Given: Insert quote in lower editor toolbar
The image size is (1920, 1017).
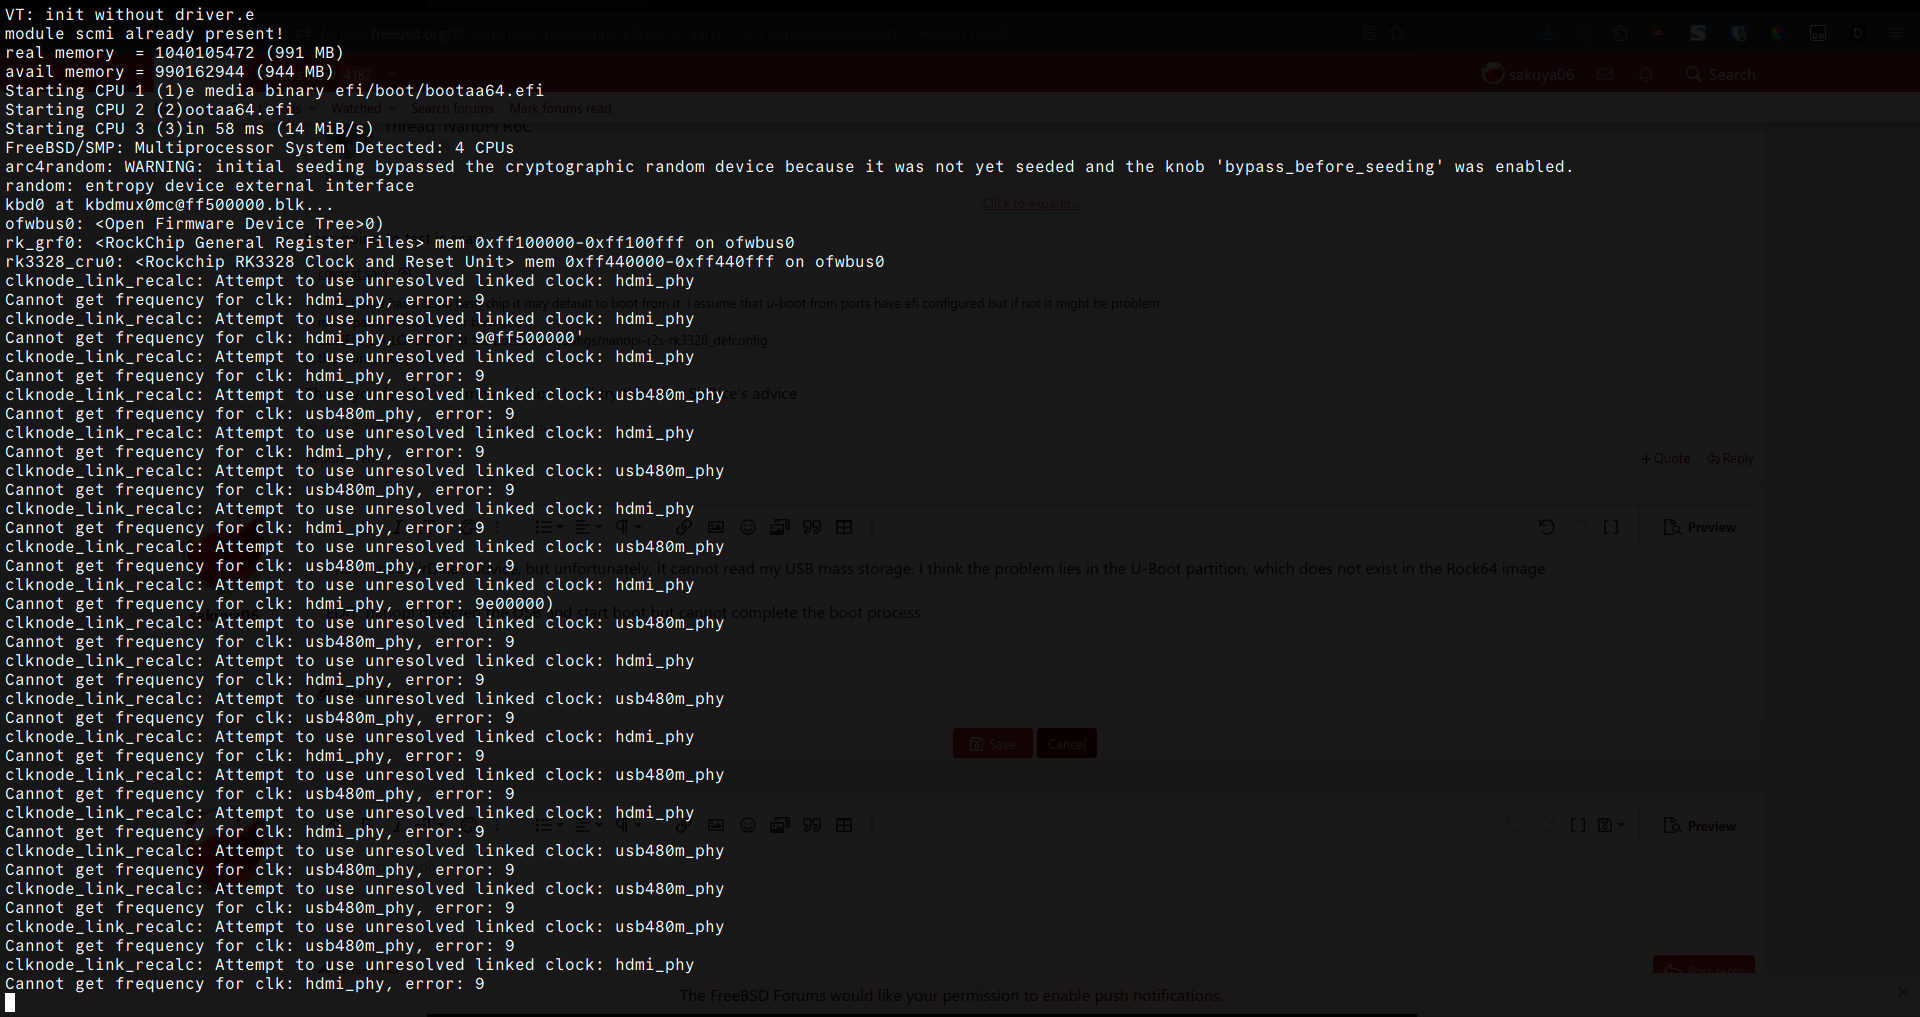Looking at the screenshot, I should pos(812,825).
